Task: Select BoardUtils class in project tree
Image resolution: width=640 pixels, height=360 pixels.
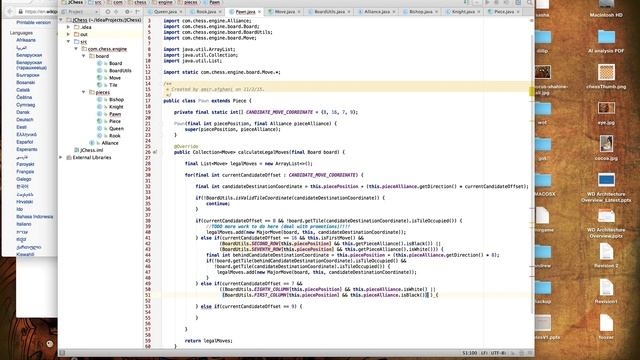Action: tap(120, 71)
